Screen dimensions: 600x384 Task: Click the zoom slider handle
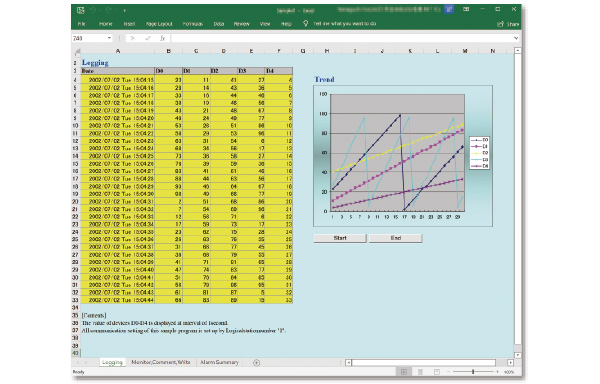[473, 372]
